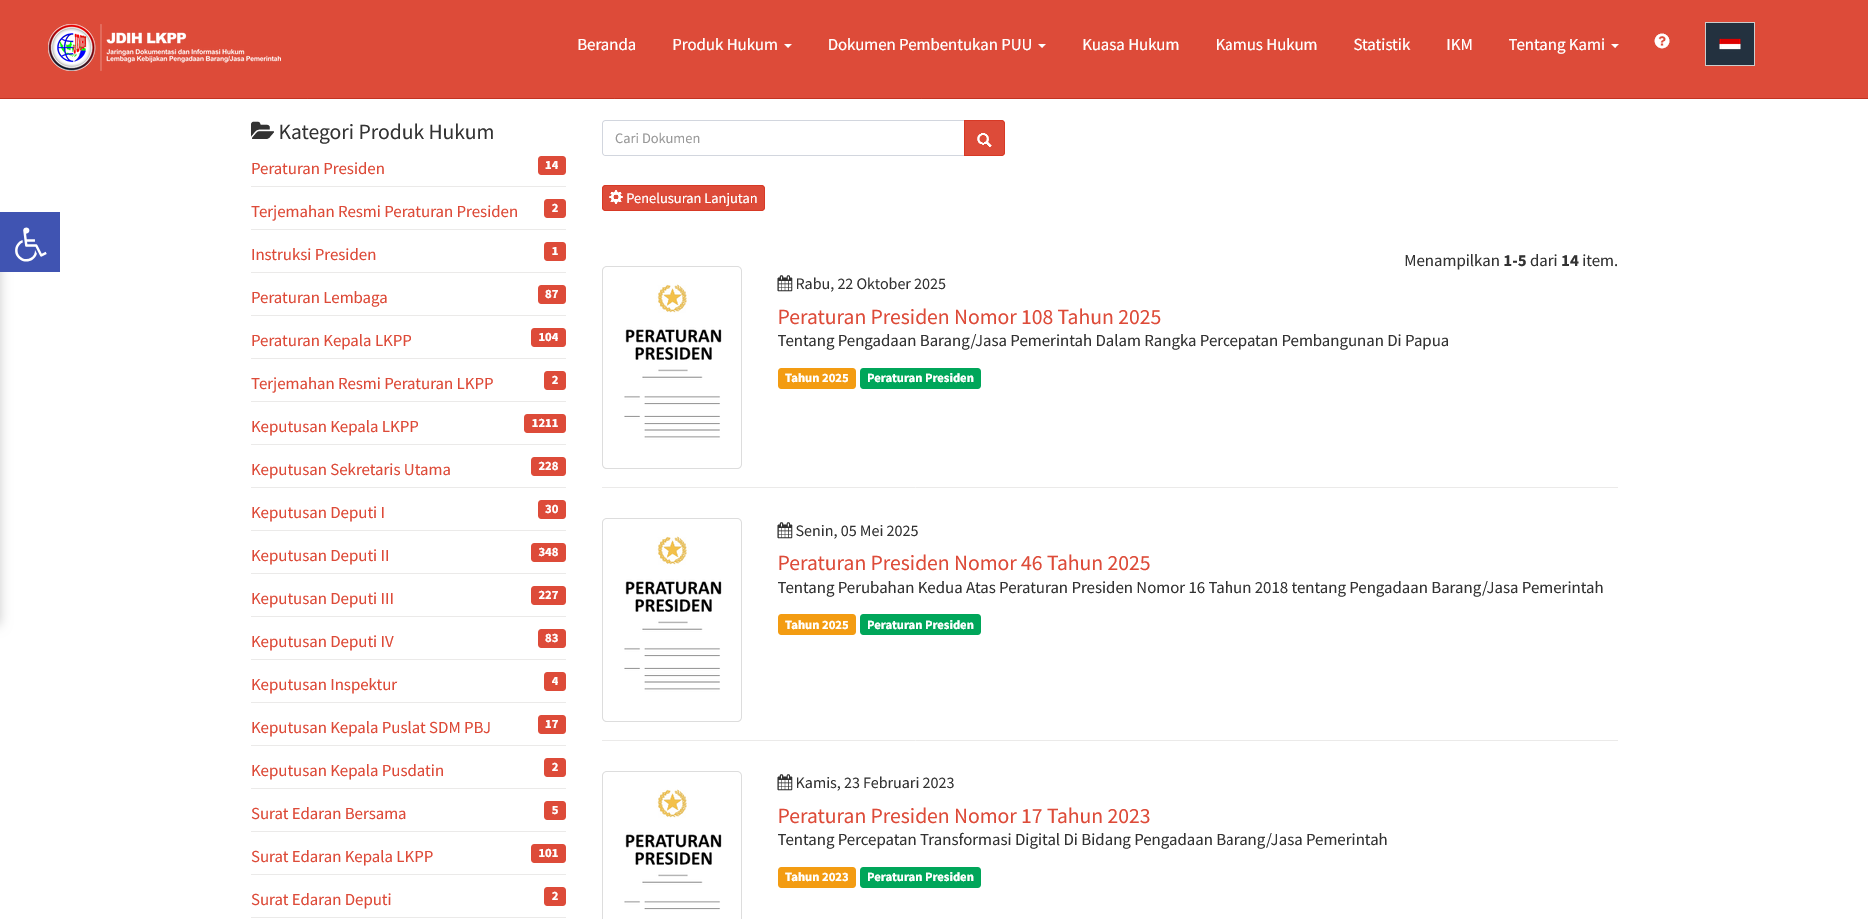
Task: Select the Keputusan Sekretaris Utama category
Action: click(351, 470)
